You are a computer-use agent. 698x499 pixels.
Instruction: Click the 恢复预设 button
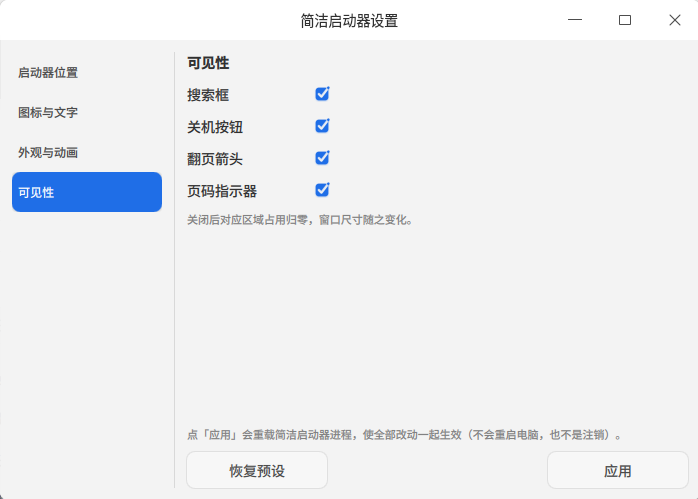point(257,471)
